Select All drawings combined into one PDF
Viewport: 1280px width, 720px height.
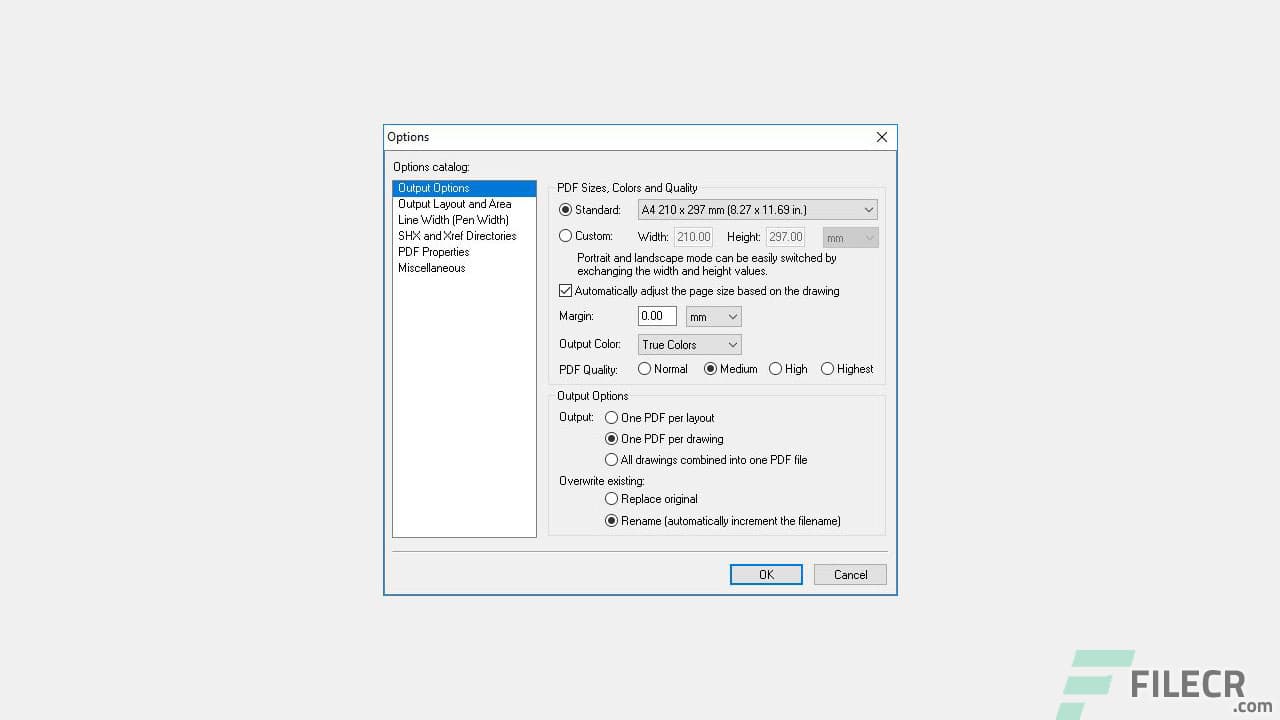point(611,460)
